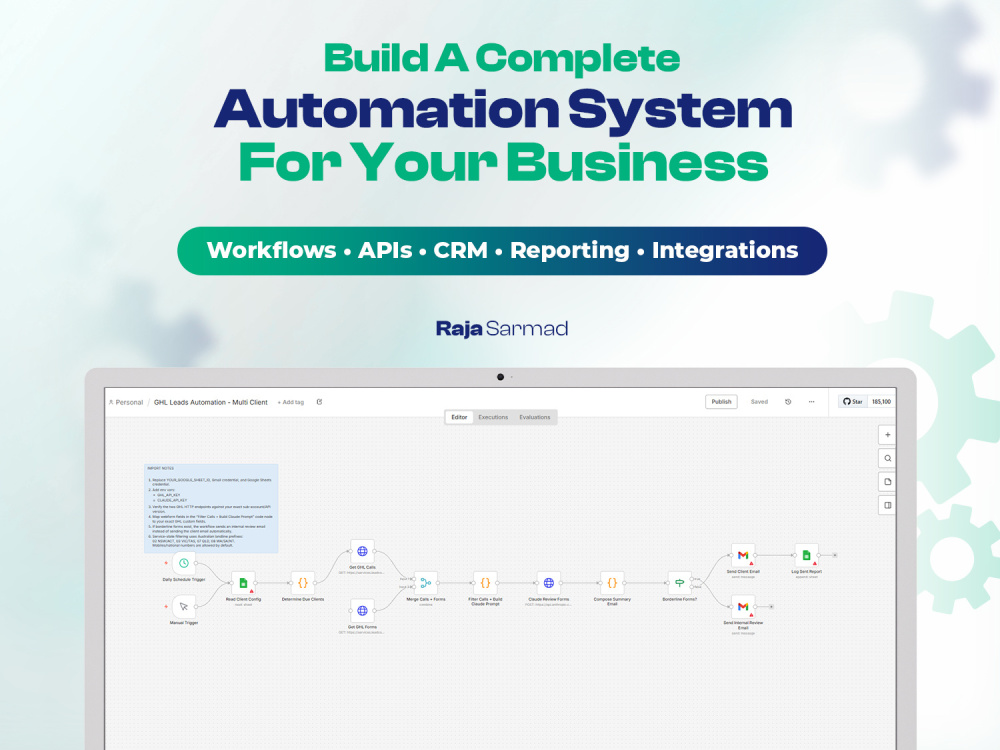Click the 'Build A Complete' heading text
This screenshot has width=1000, height=750.
[502, 58]
